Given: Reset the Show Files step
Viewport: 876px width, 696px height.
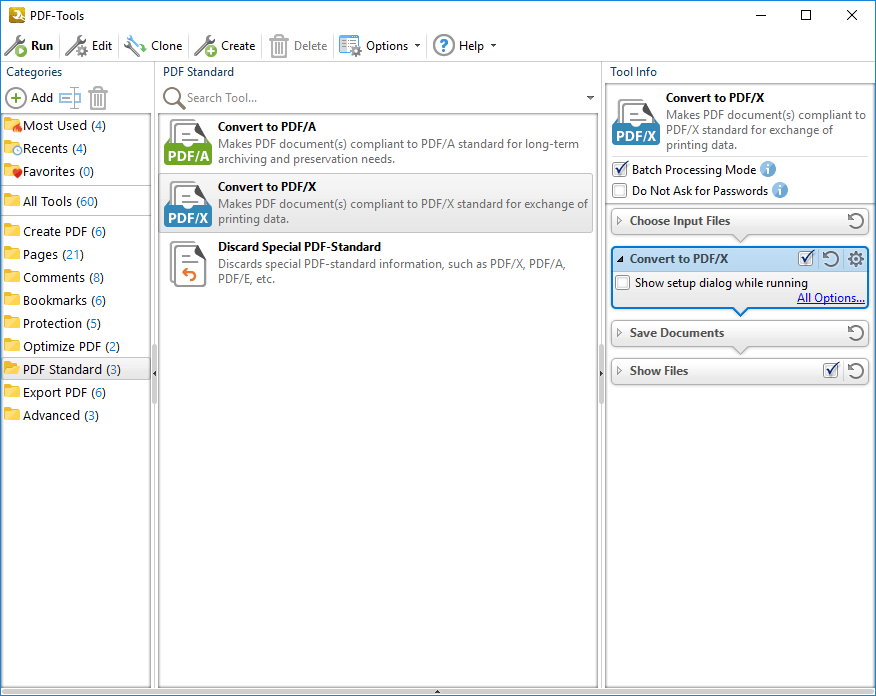Looking at the screenshot, I should pos(855,371).
